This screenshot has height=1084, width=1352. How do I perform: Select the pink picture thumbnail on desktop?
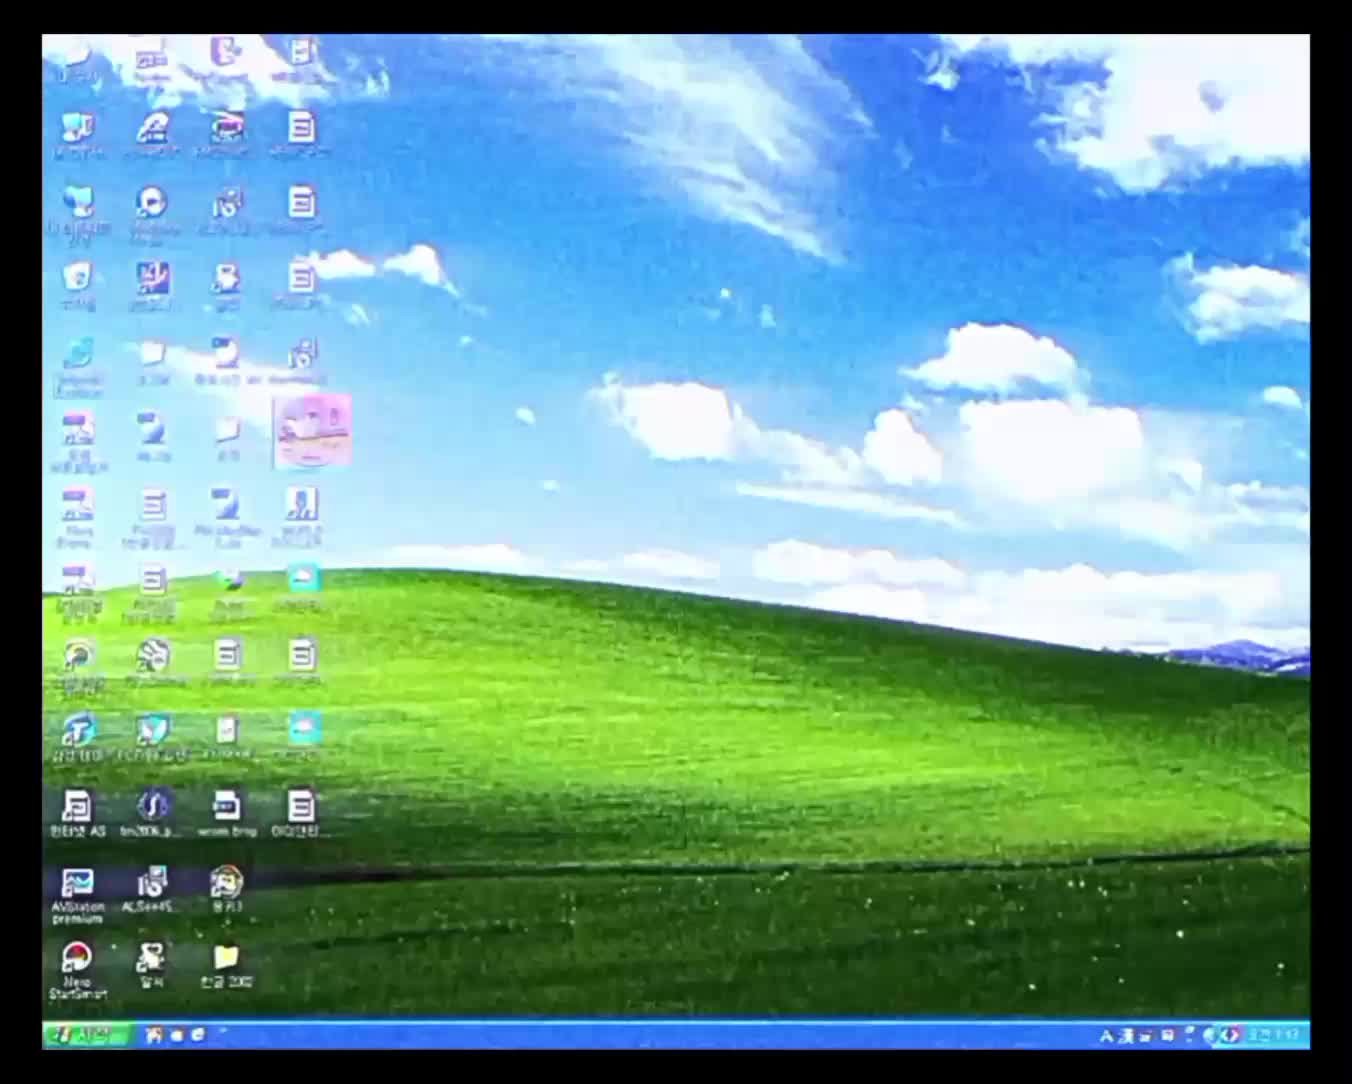[x=312, y=430]
